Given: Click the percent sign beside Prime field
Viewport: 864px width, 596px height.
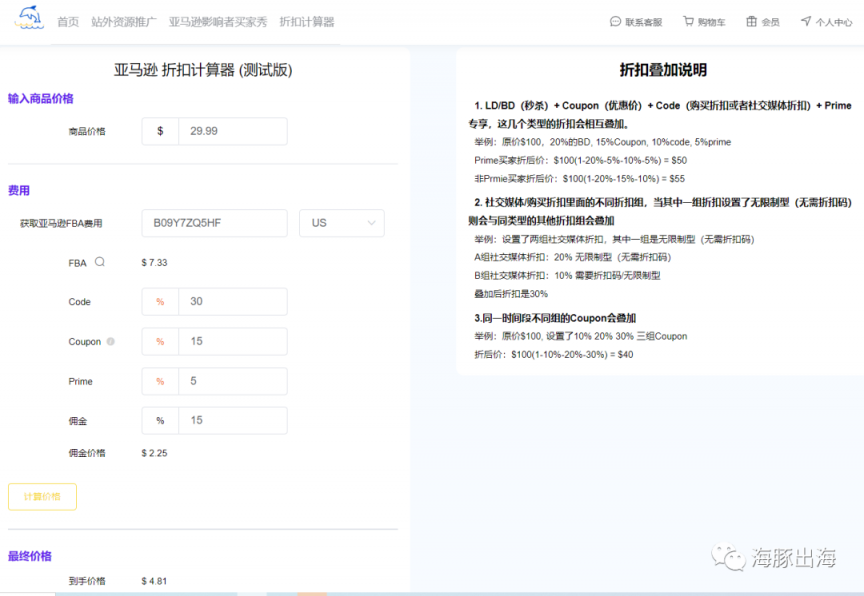Looking at the screenshot, I should (160, 381).
